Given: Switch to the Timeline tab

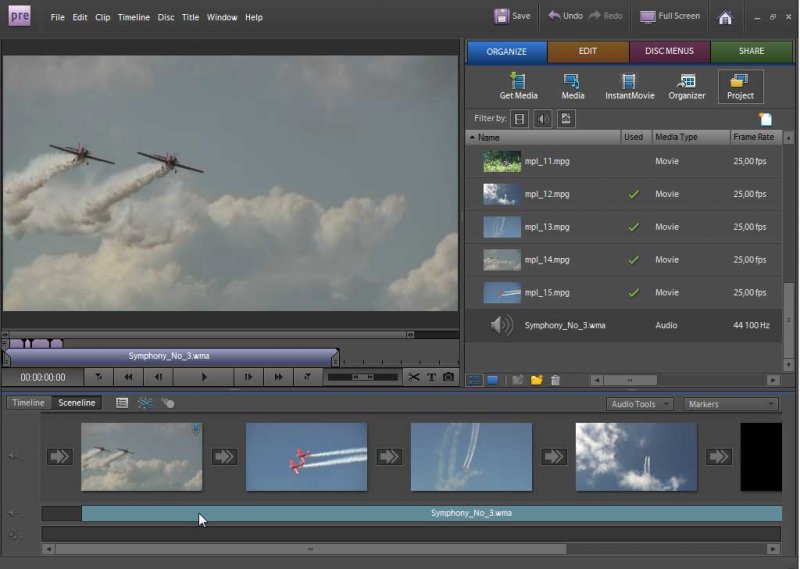Looking at the screenshot, I should [28, 403].
